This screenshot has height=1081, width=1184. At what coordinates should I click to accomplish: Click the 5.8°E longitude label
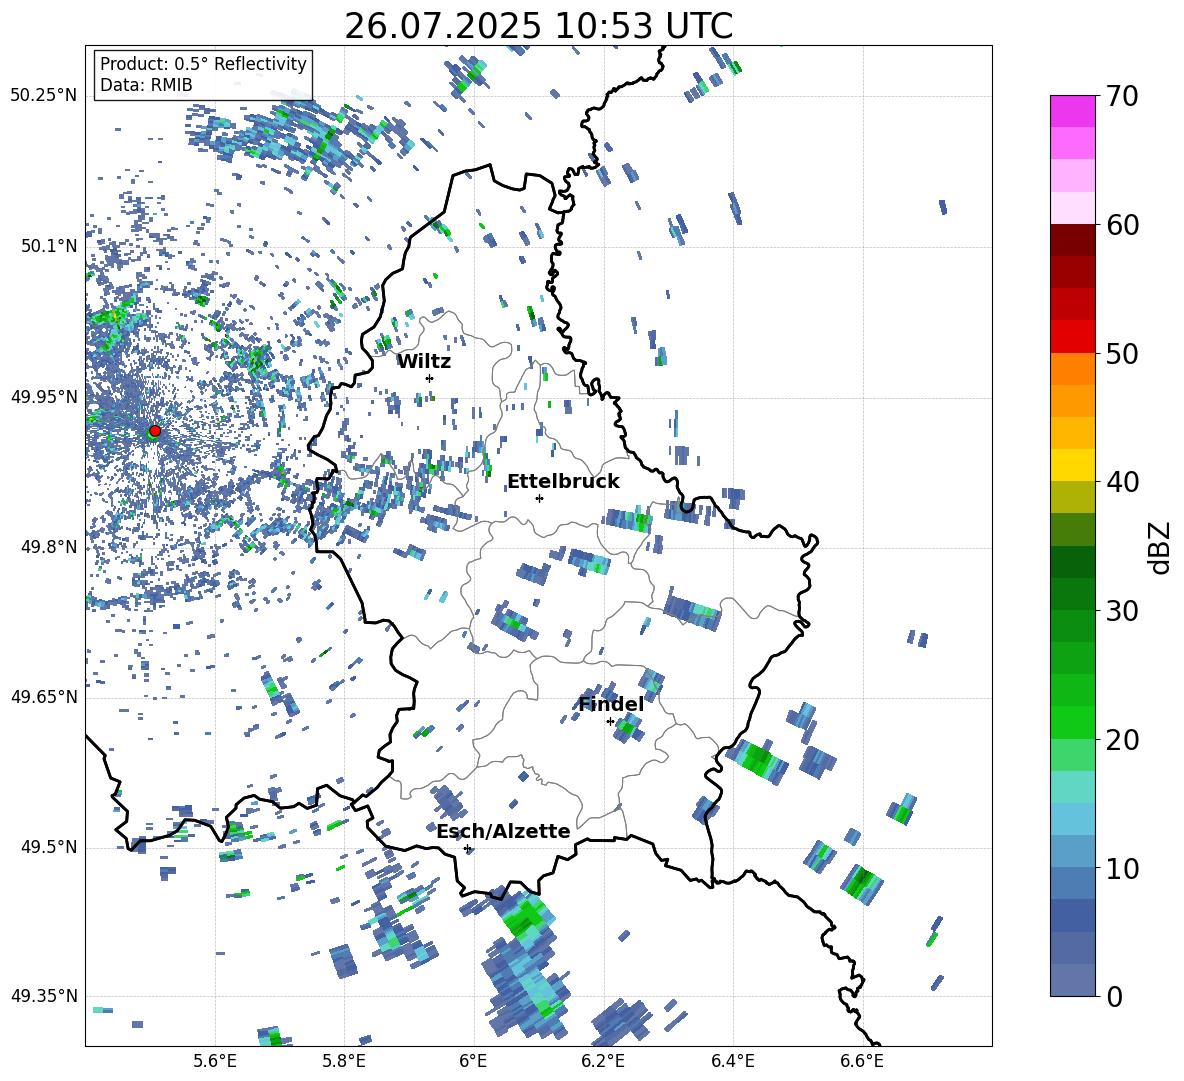[344, 1061]
